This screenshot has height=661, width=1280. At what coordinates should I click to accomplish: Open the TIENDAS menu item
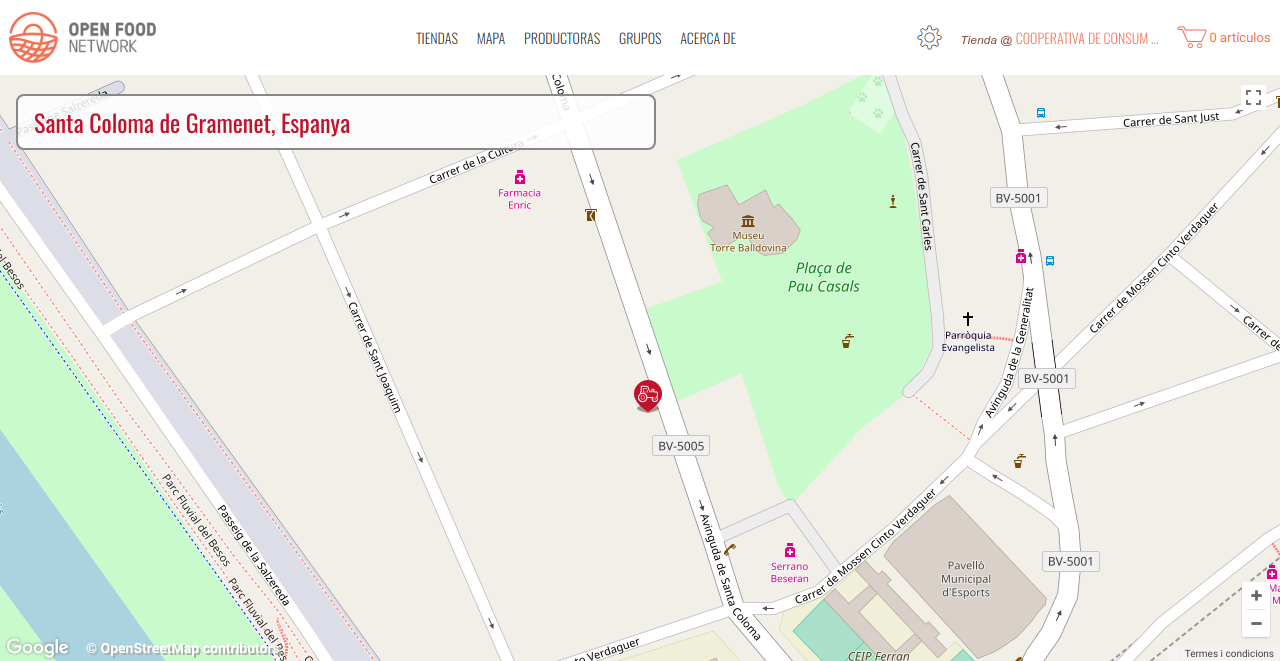(437, 38)
